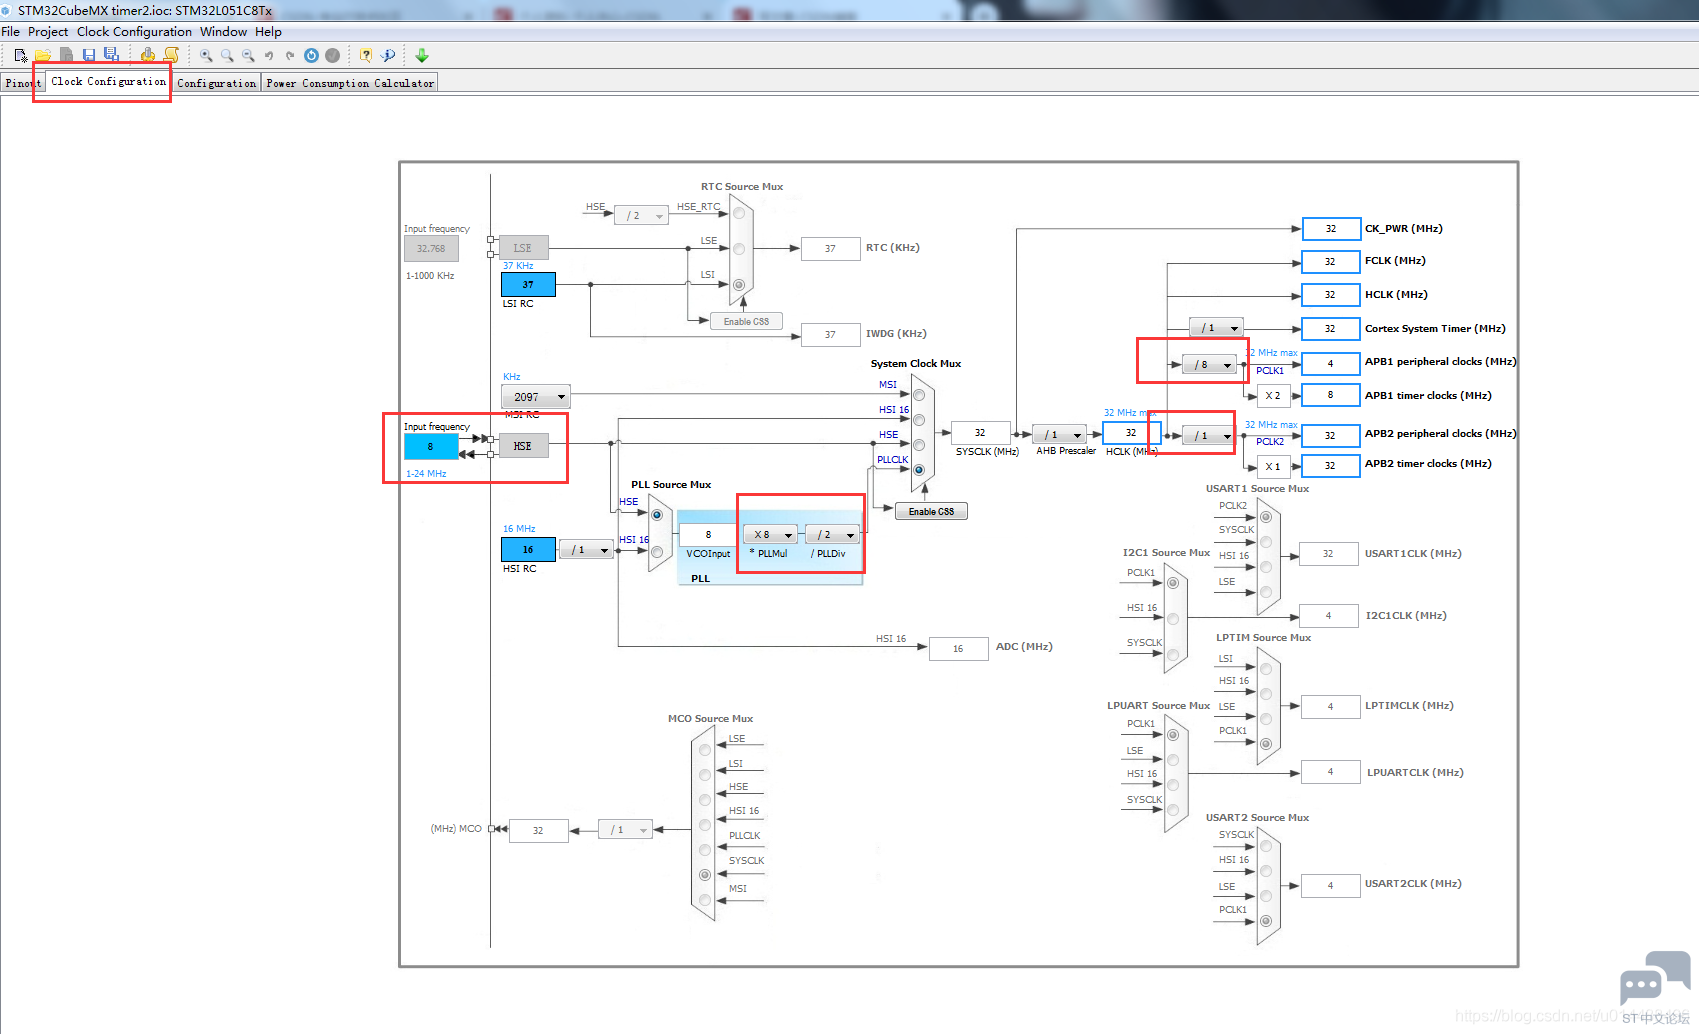Click the APB1 peripheral clocks value field
Viewport: 1699px width, 1034px height.
point(1330,364)
